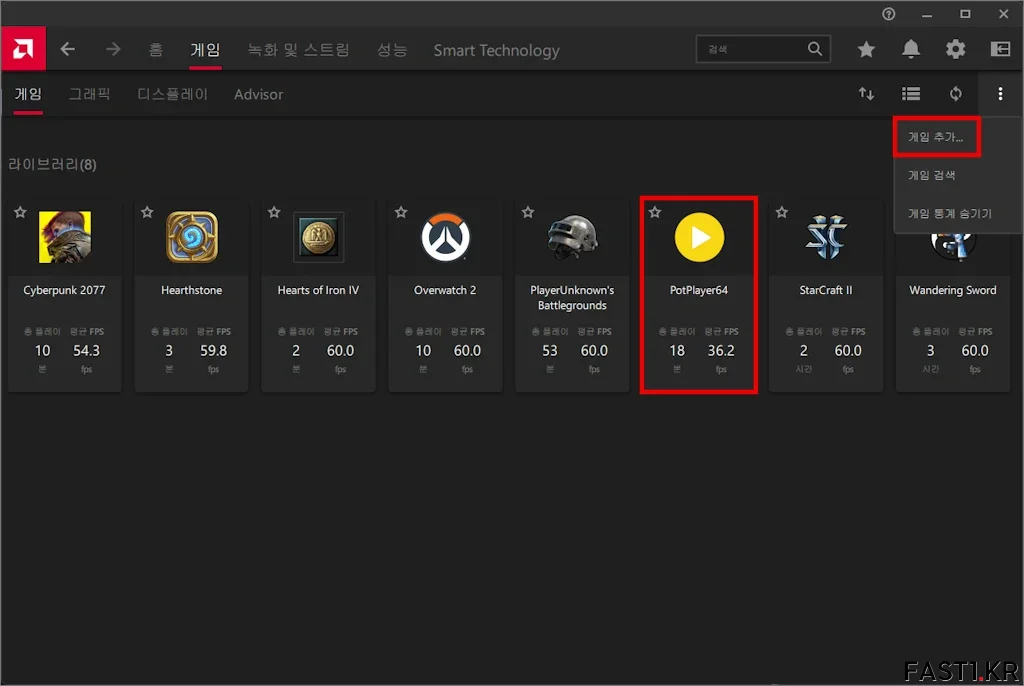This screenshot has height=686, width=1024.
Task: Click the StarCraft II title
Action: [825, 290]
